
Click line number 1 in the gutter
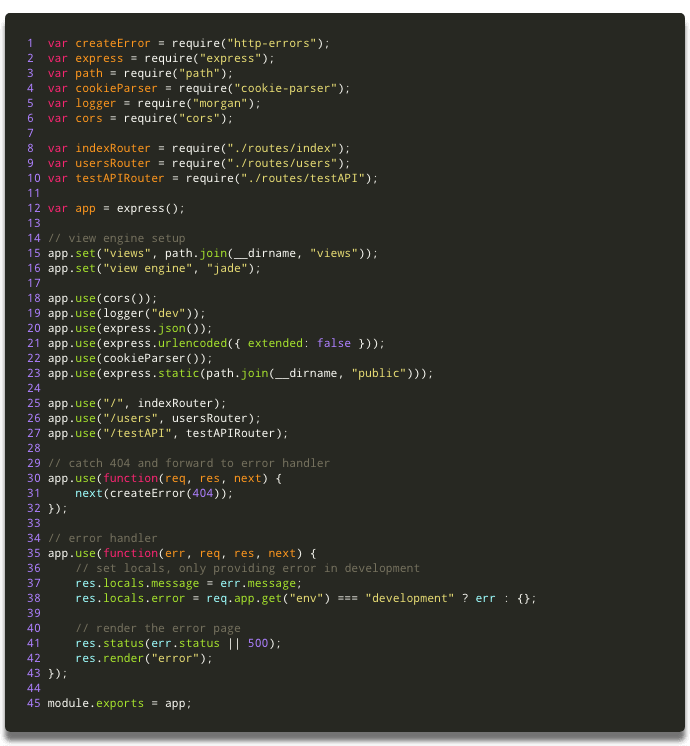point(30,43)
